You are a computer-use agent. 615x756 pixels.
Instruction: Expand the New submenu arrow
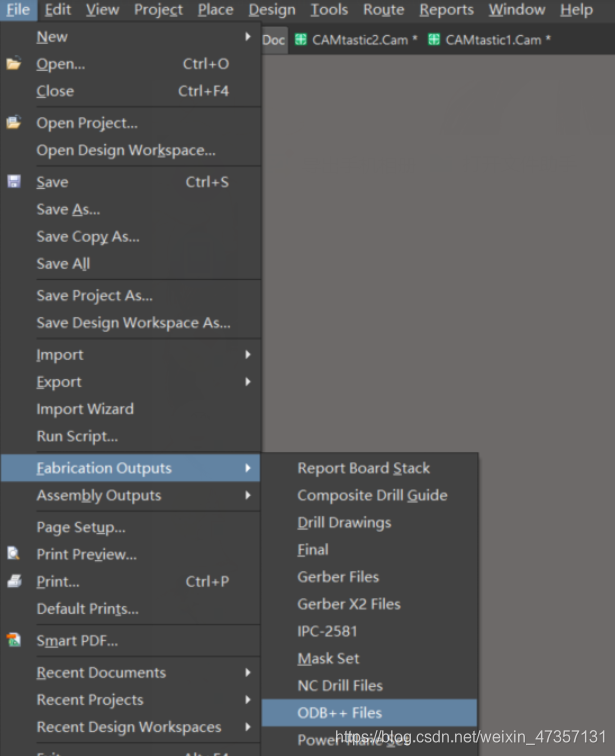click(248, 37)
